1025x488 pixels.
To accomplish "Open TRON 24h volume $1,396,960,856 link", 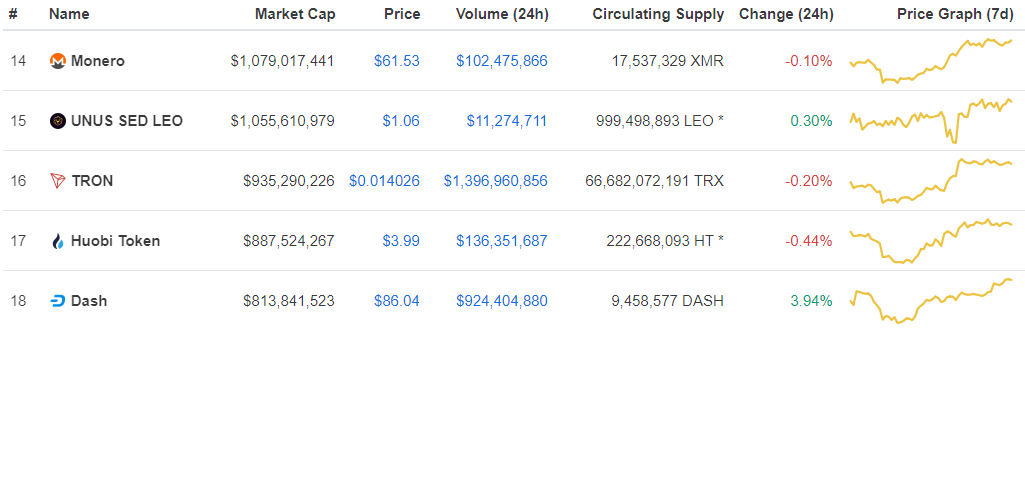I will pyautogui.click(x=496, y=181).
